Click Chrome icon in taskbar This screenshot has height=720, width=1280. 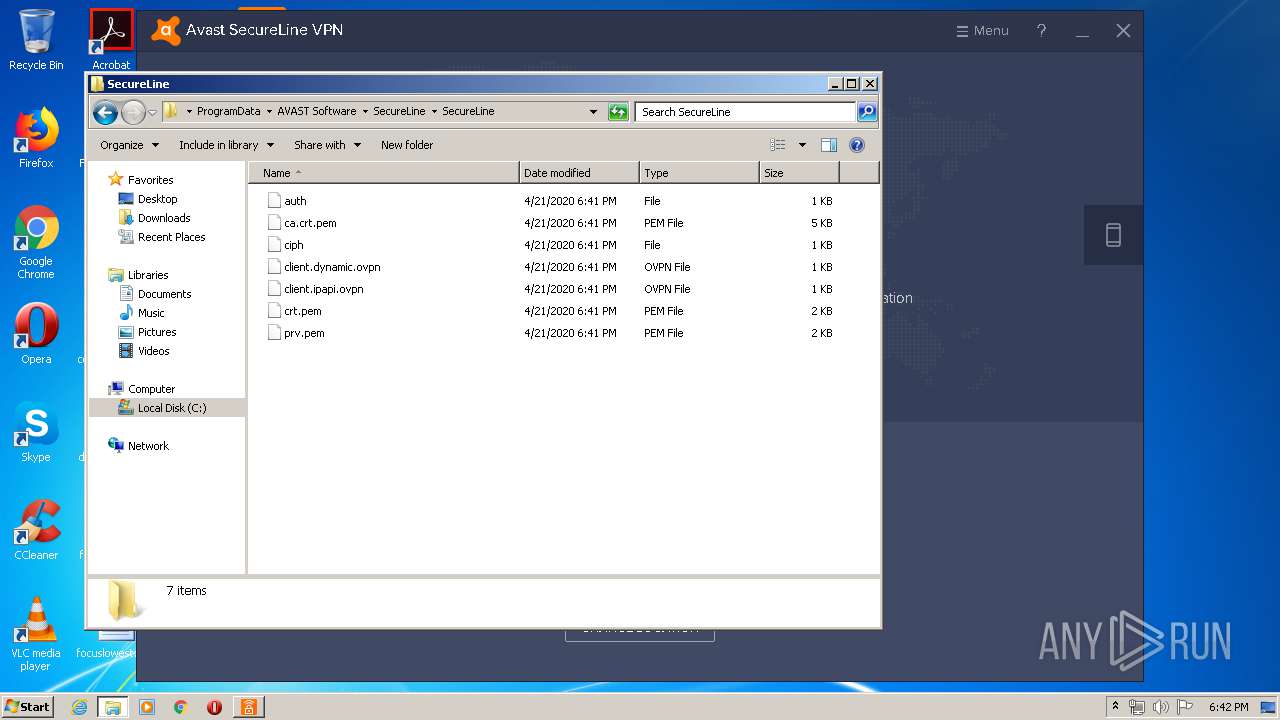[x=181, y=707]
